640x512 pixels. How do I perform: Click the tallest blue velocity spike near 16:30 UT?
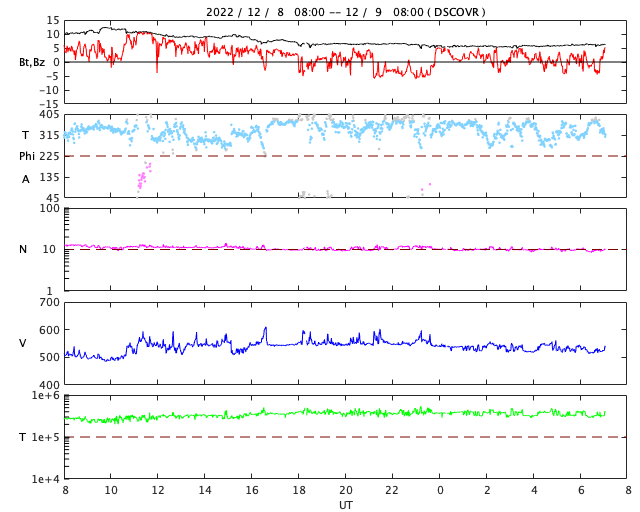(266, 329)
